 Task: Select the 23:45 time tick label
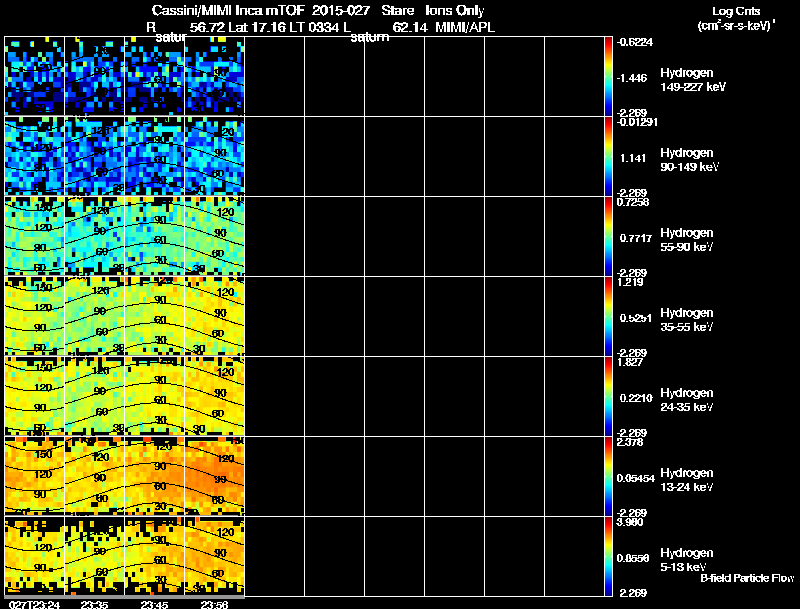pyautogui.click(x=155, y=603)
